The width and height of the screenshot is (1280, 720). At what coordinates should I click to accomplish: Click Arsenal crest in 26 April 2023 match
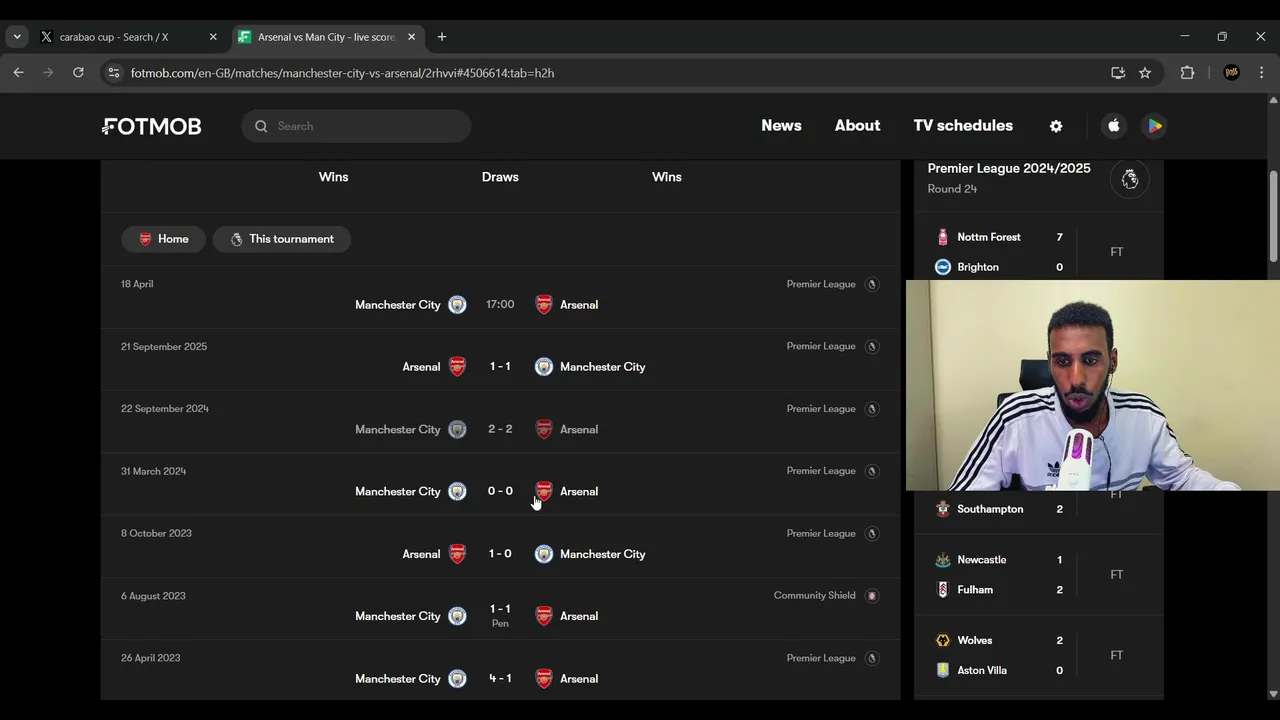544,678
